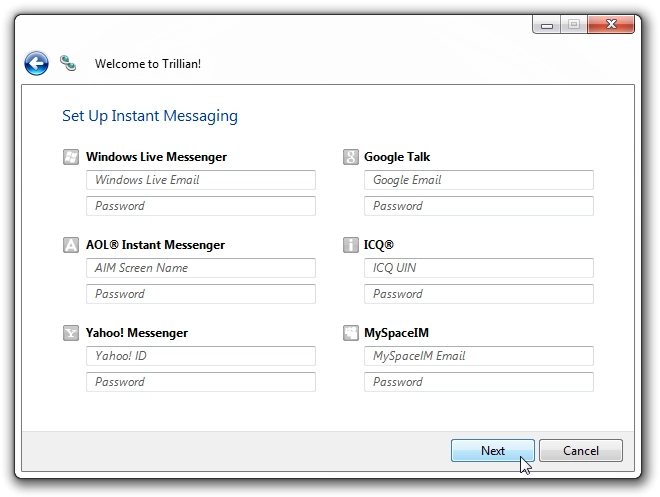The width and height of the screenshot is (660, 497).
Task: Focus the Yahoo! Messenger Password field
Action: pos(201,382)
